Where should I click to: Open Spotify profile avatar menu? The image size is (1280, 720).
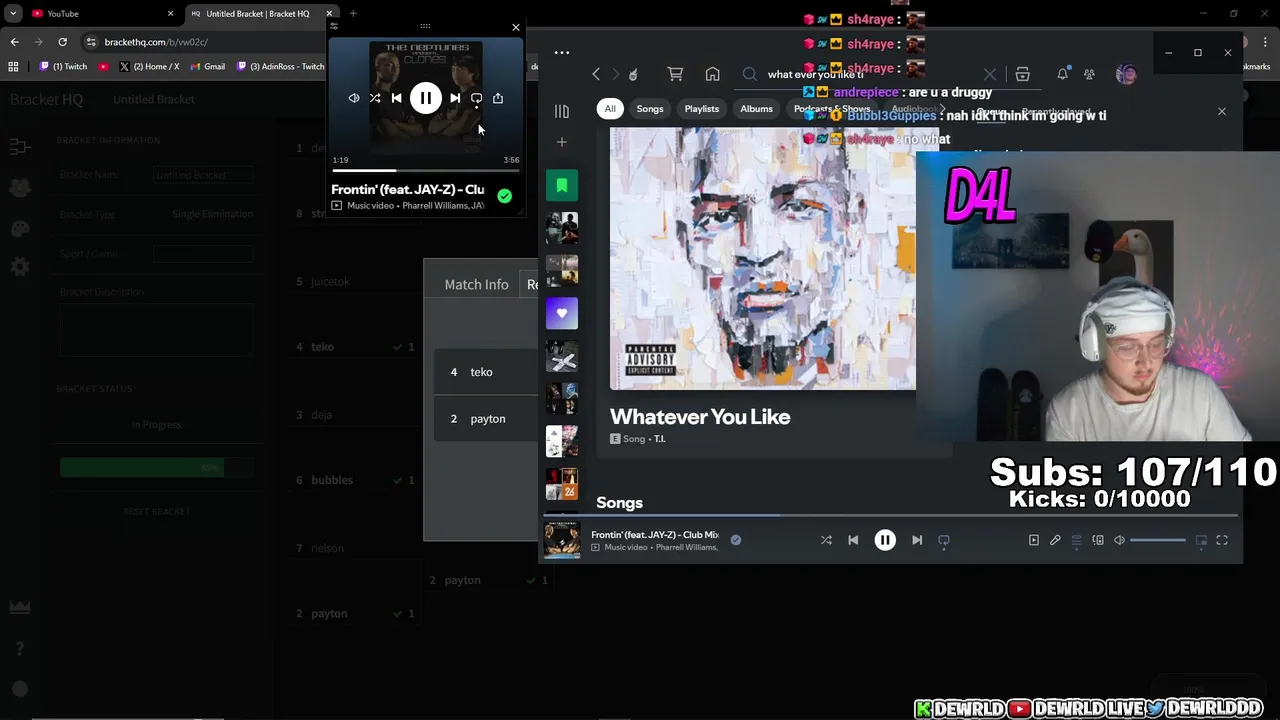tap(1126, 74)
